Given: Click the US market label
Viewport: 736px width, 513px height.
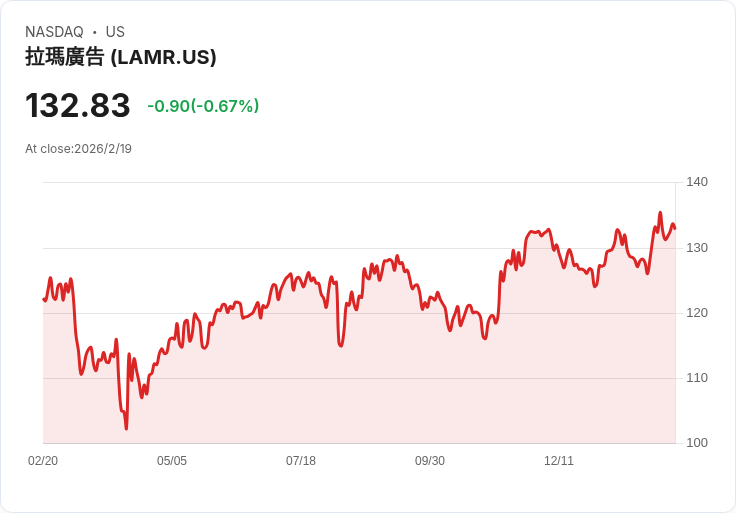Looking at the screenshot, I should click(x=115, y=32).
